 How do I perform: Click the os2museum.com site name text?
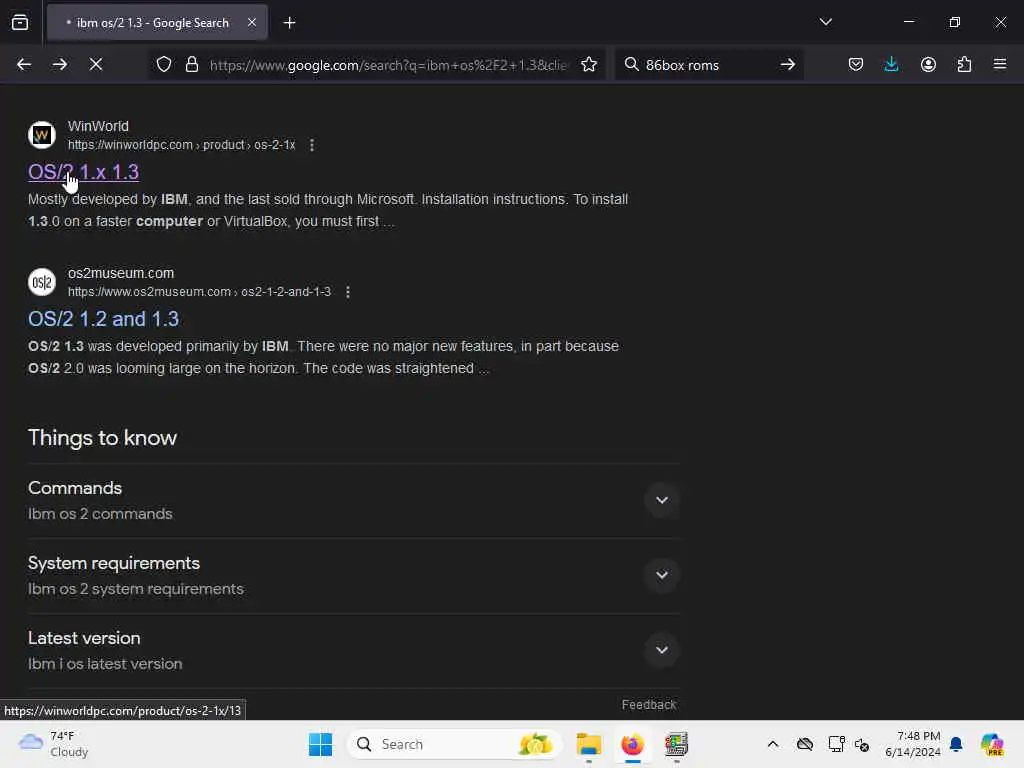tap(121, 273)
